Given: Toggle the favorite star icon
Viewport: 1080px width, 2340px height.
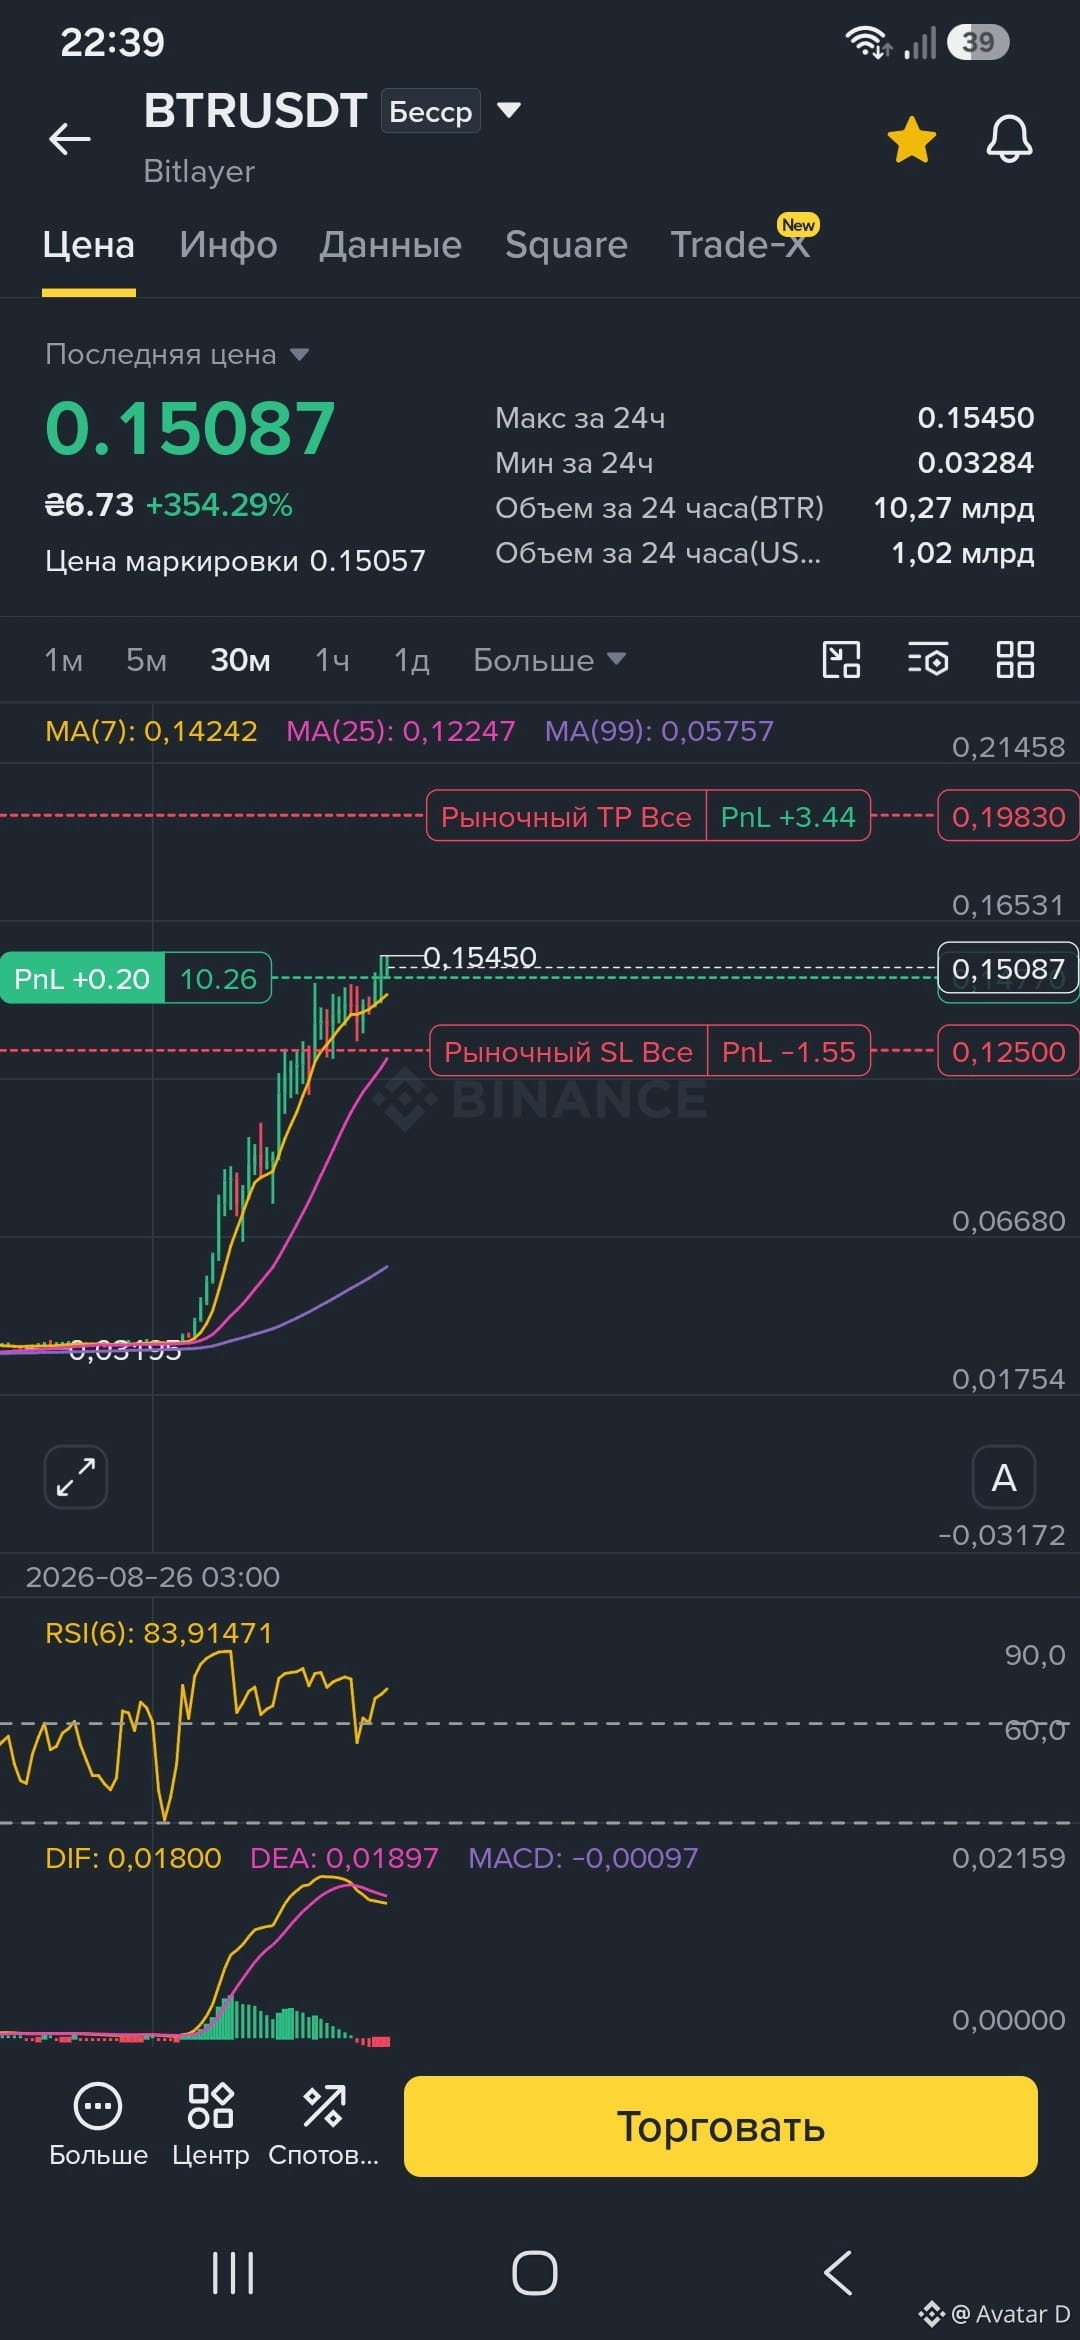Looking at the screenshot, I should click(x=912, y=139).
